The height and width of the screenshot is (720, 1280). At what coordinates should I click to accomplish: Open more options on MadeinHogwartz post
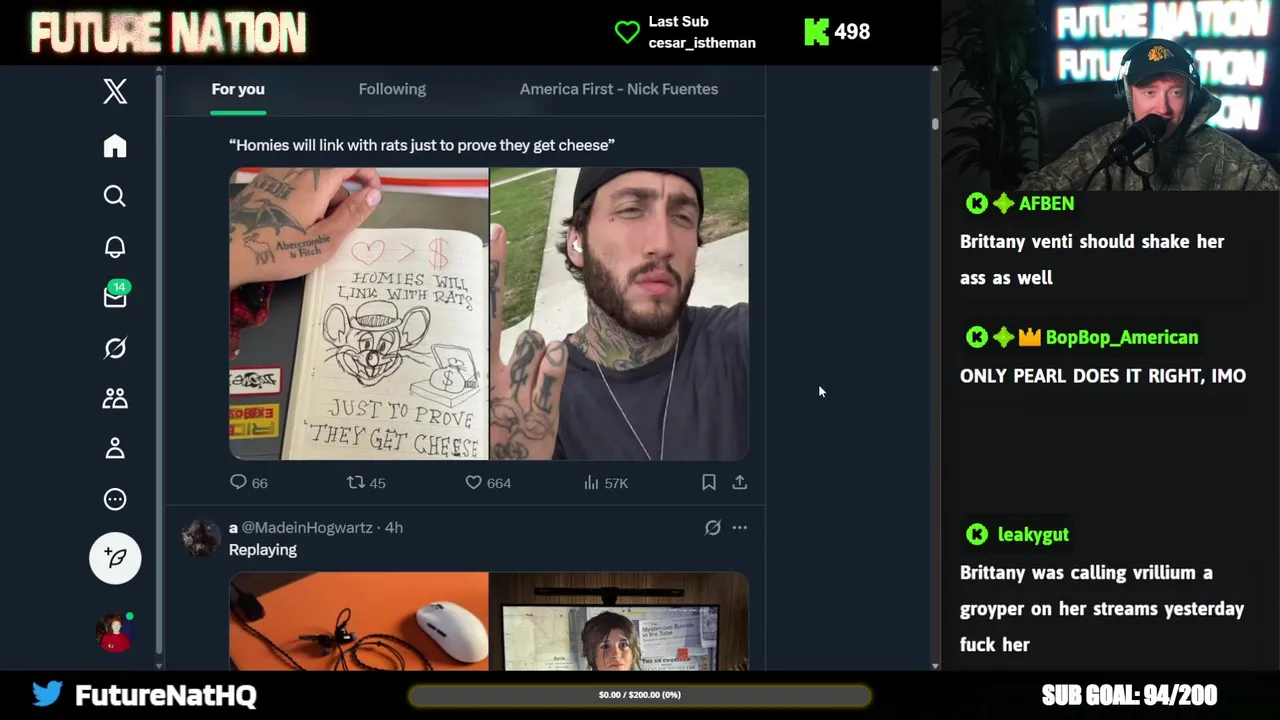[x=740, y=528]
